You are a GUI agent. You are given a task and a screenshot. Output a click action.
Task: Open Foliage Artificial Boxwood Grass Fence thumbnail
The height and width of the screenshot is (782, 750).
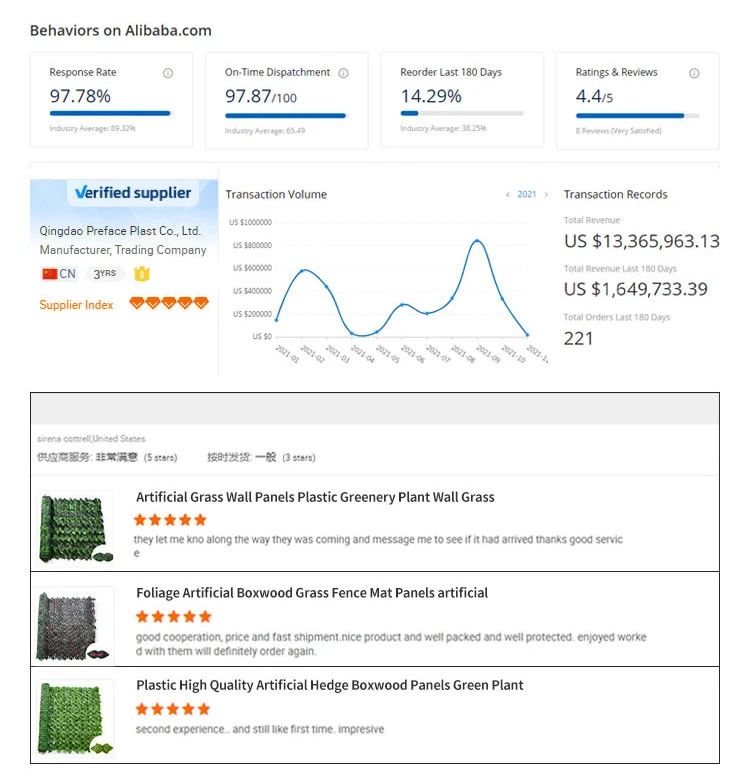click(75, 625)
